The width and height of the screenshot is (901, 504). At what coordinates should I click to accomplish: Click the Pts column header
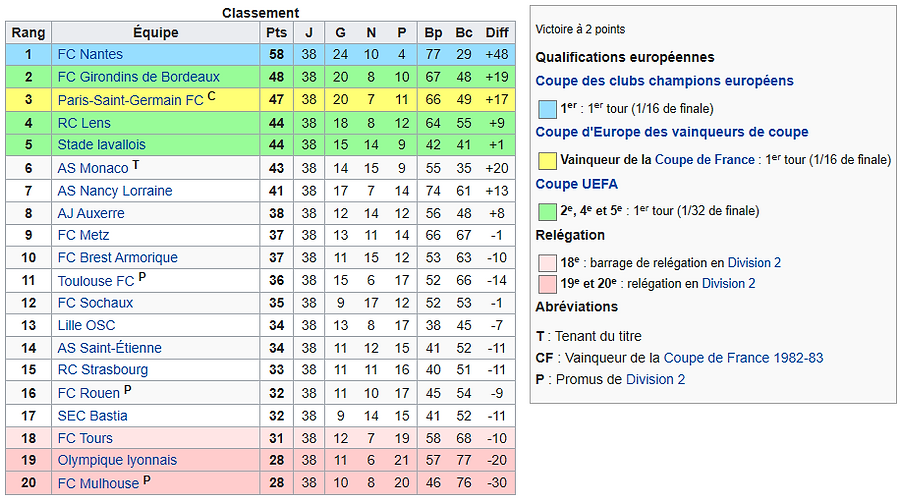[x=276, y=33]
